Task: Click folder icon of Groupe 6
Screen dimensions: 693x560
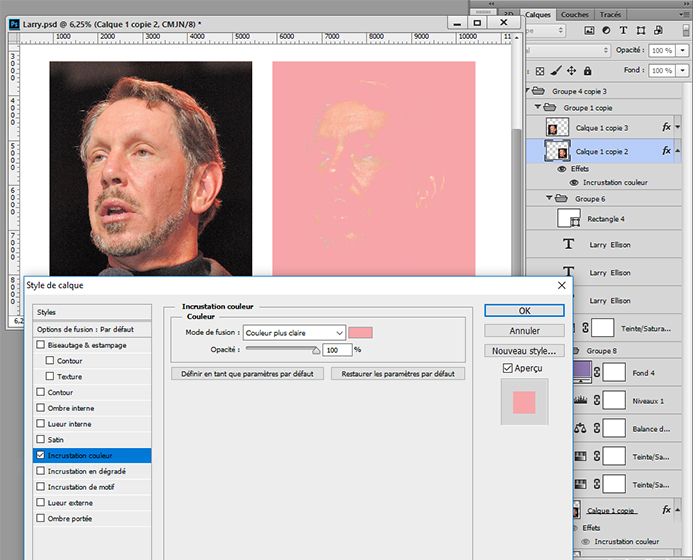Action: click(561, 198)
